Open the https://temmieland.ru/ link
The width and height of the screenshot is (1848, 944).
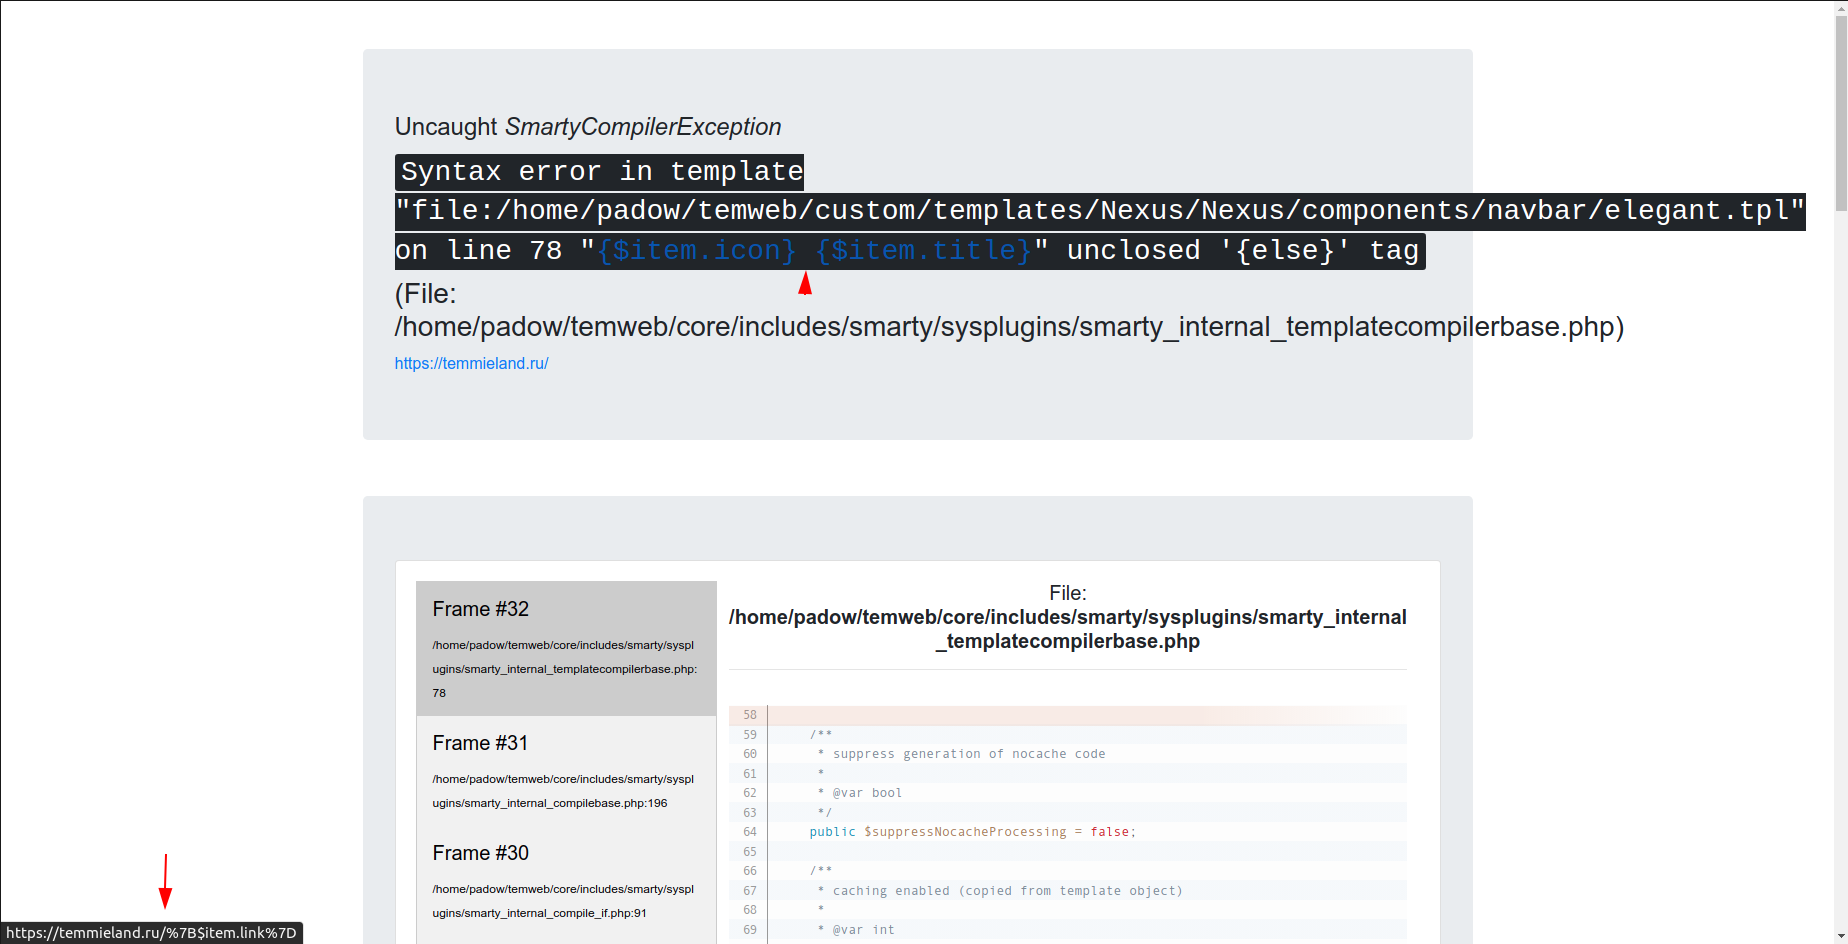(x=471, y=363)
